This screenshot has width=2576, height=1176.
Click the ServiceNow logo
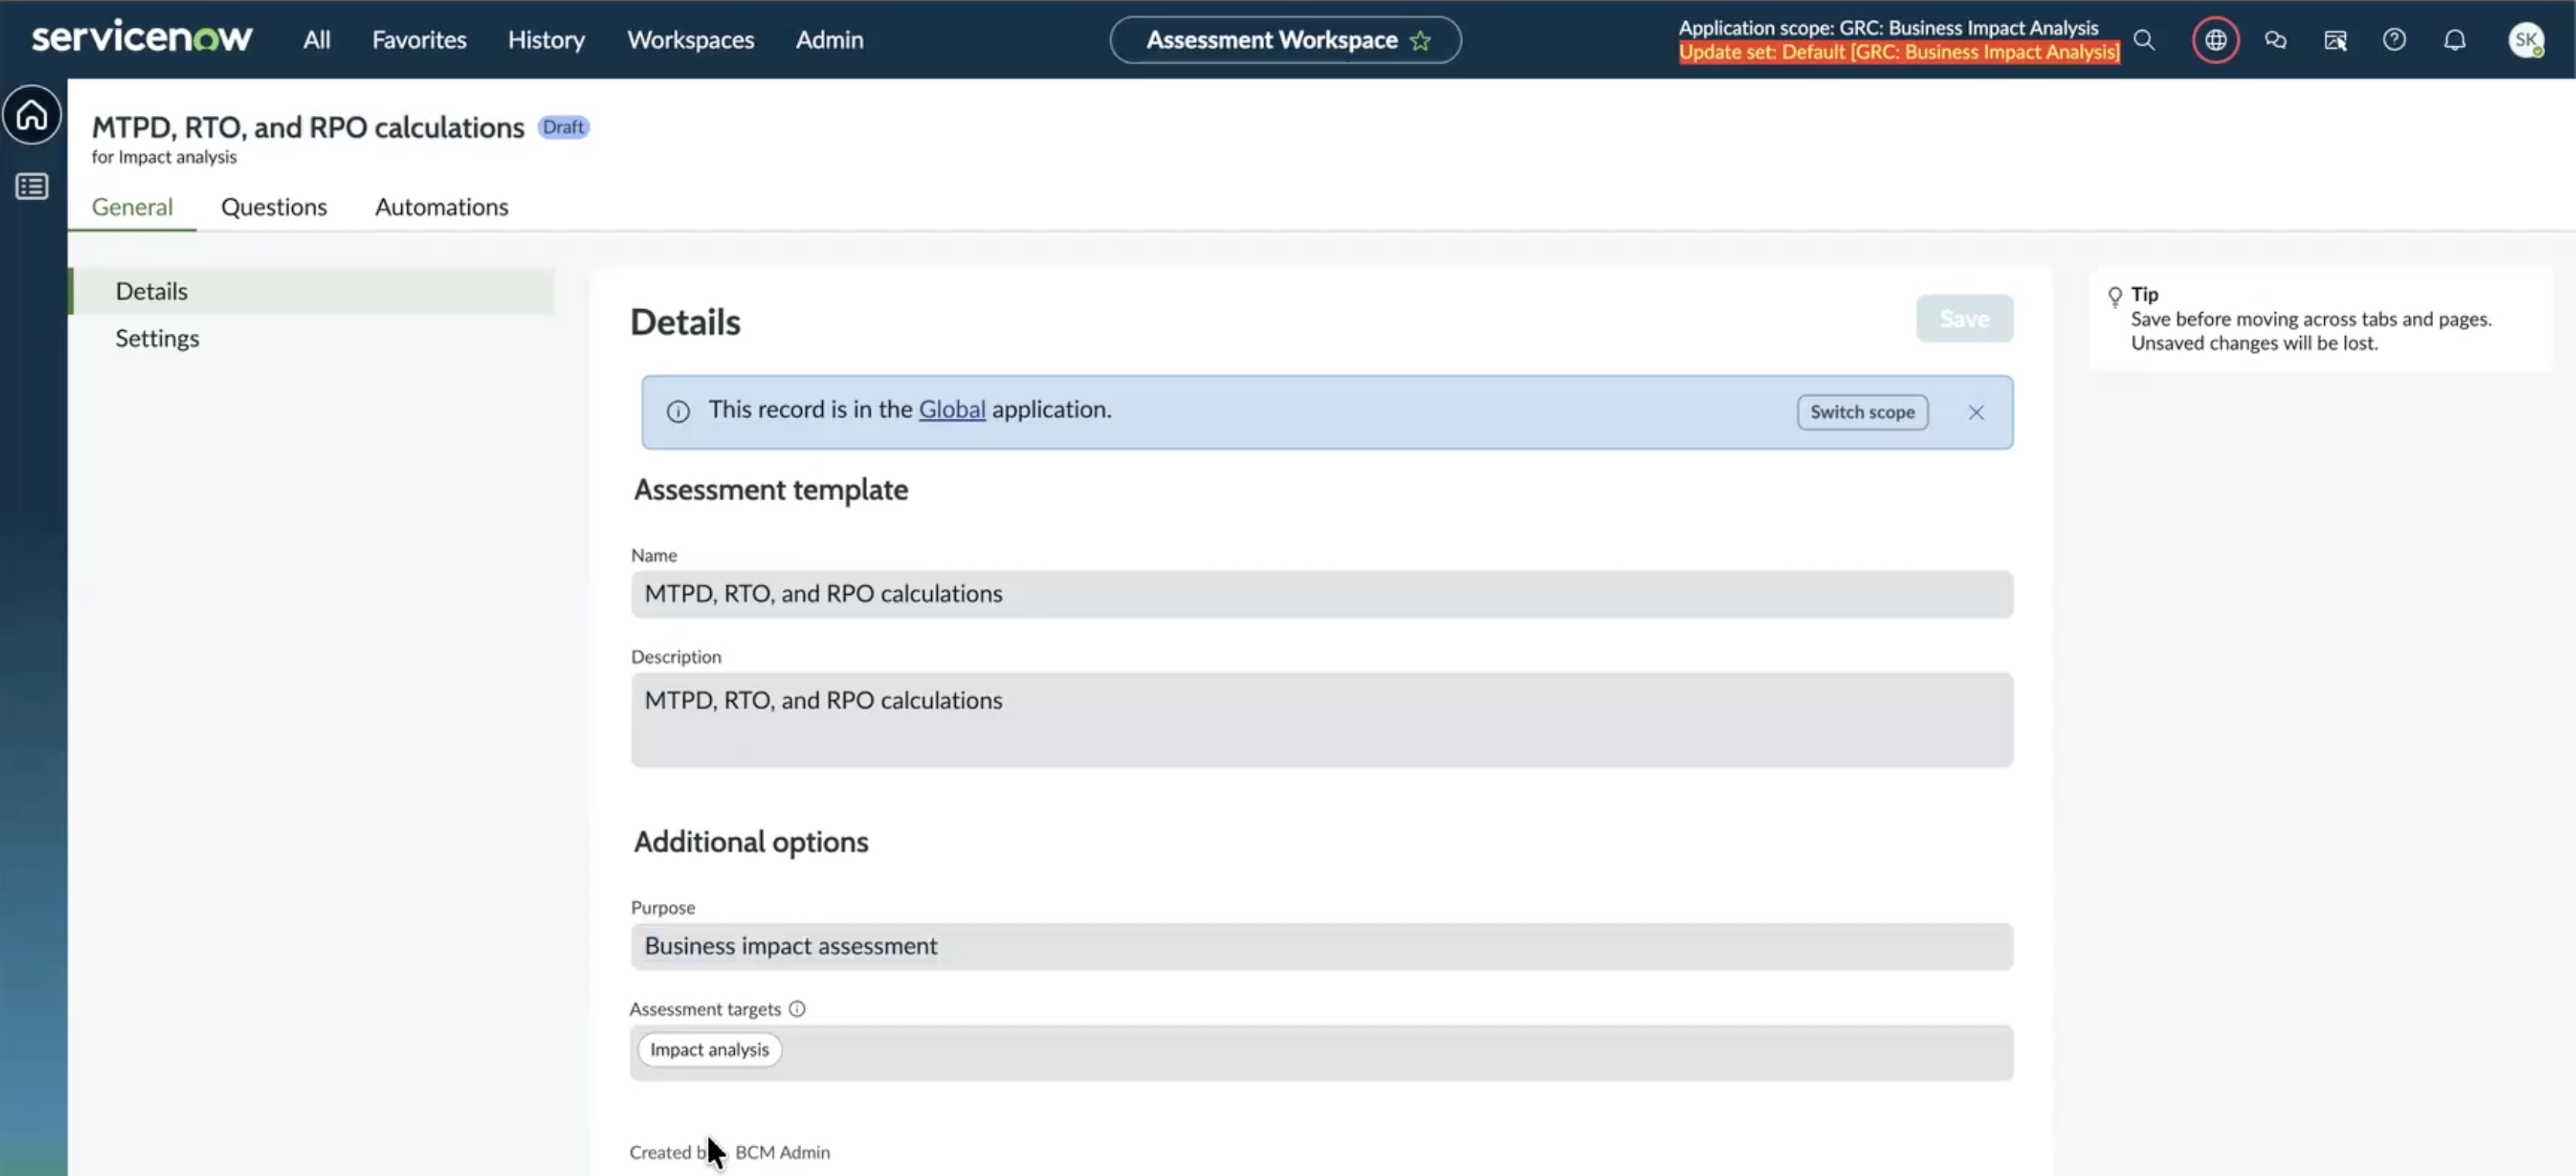142,38
